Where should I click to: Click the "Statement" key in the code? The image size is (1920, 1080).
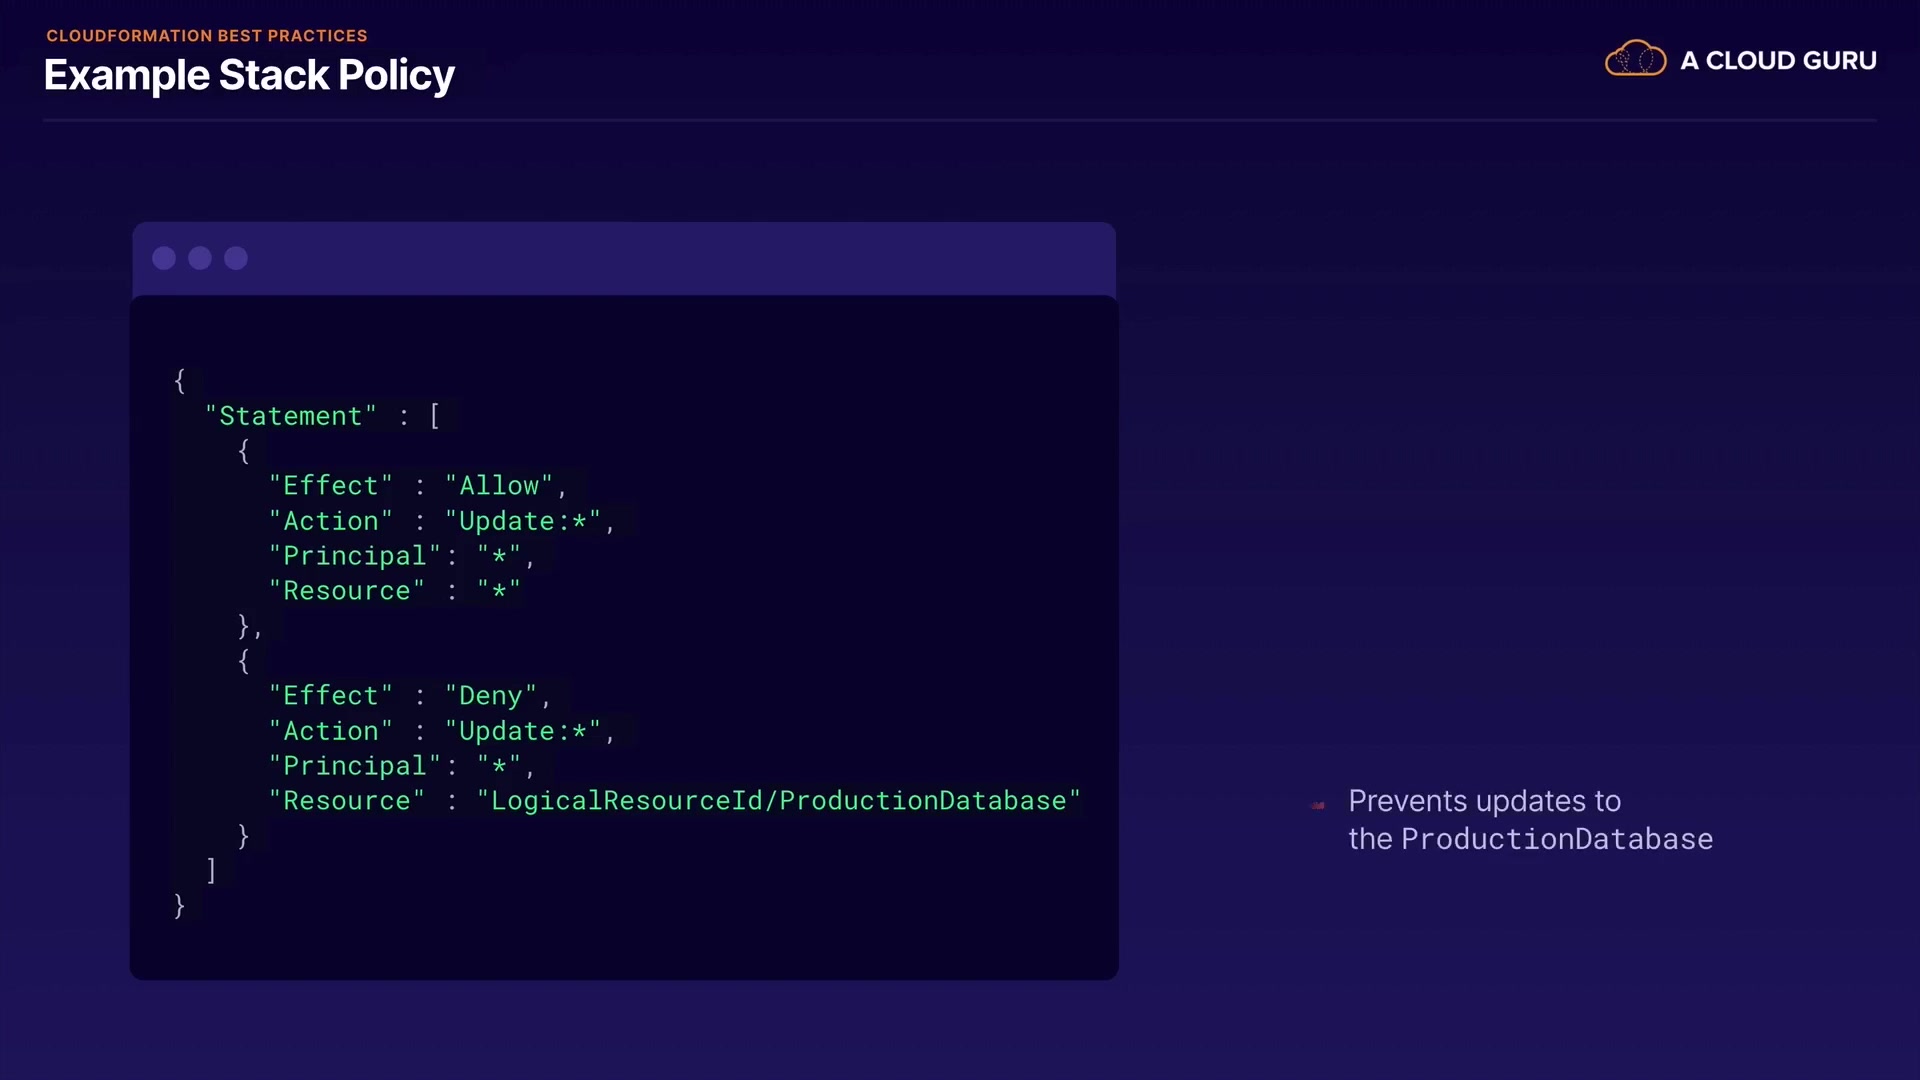290,416
